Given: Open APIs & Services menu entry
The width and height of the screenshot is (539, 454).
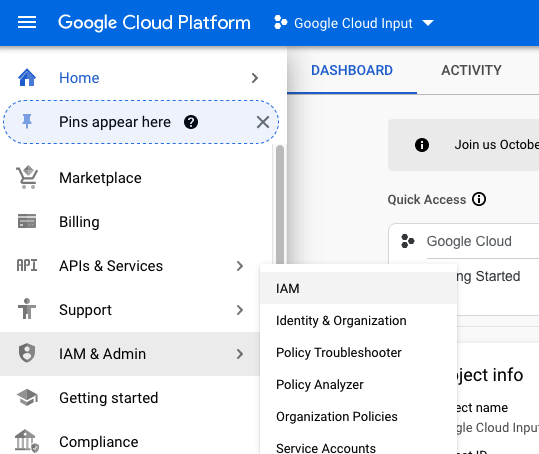Looking at the screenshot, I should (111, 266).
